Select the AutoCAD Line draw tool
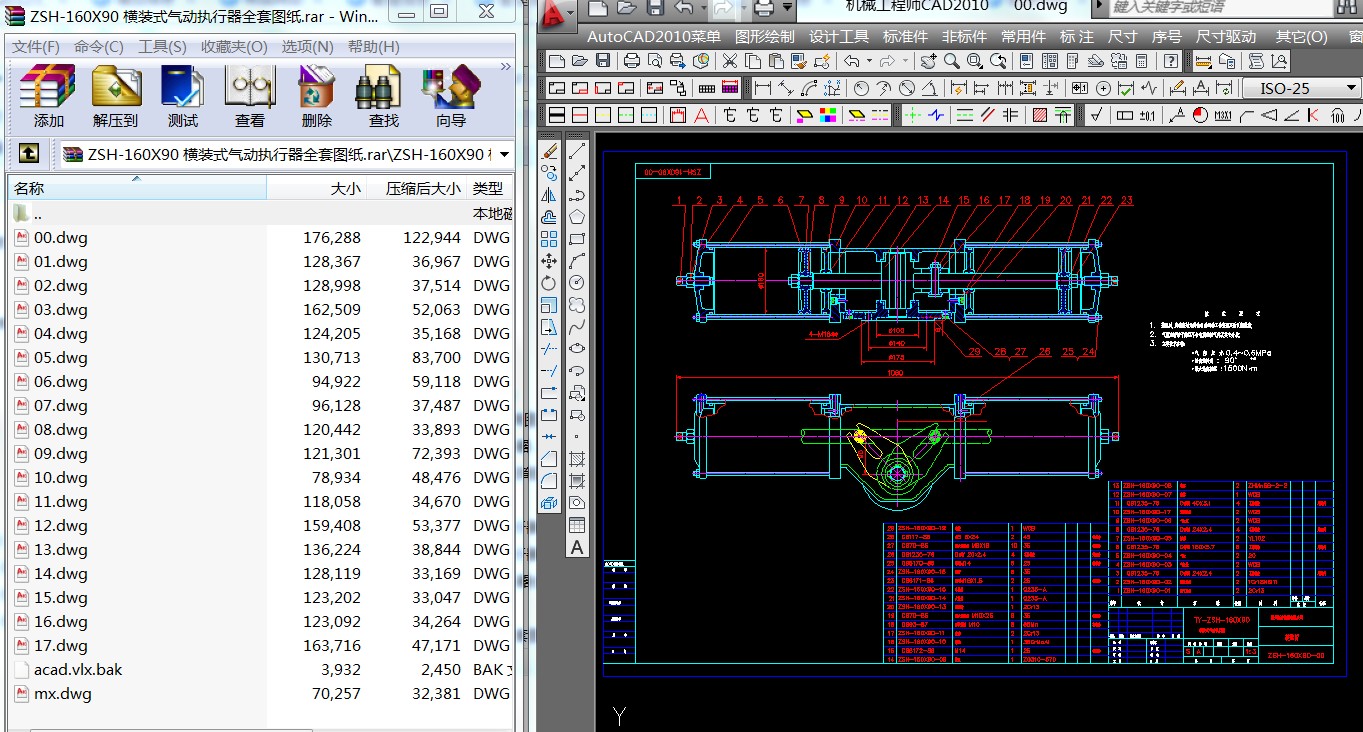The height and width of the screenshot is (732, 1363). 577,151
